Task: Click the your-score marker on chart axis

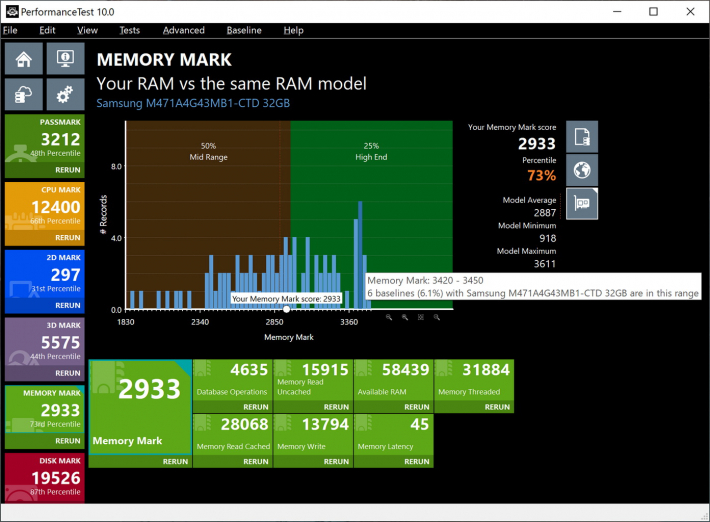Action: pos(287,309)
